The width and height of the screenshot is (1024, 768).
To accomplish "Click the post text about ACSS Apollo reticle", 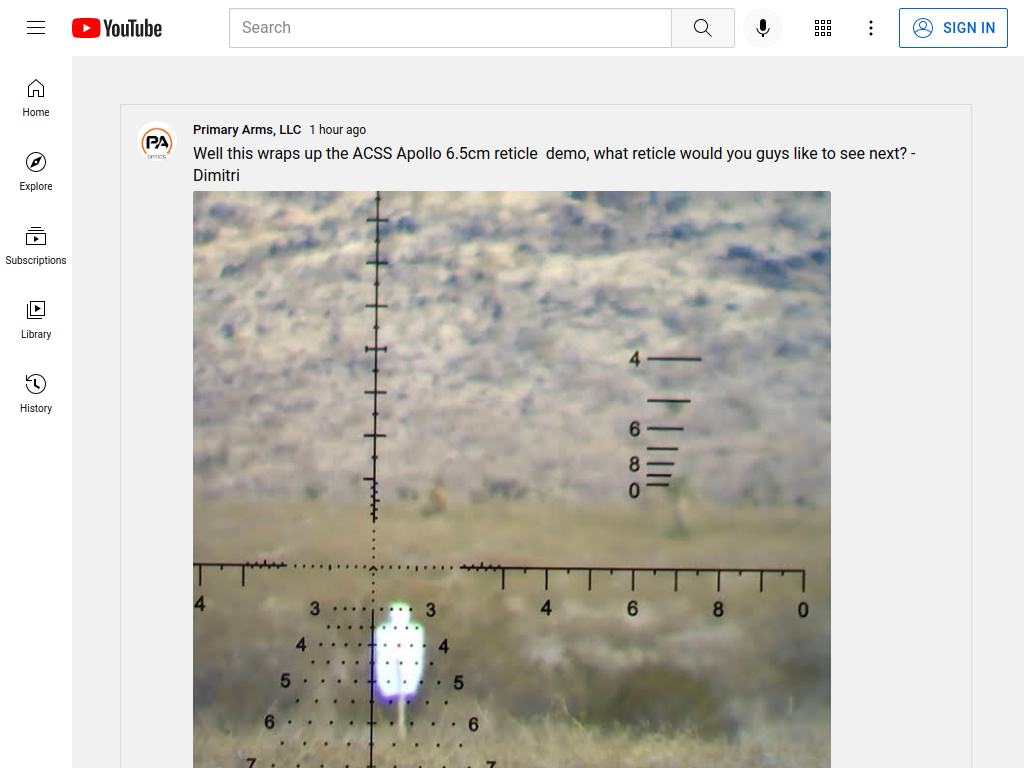I will pos(554,164).
